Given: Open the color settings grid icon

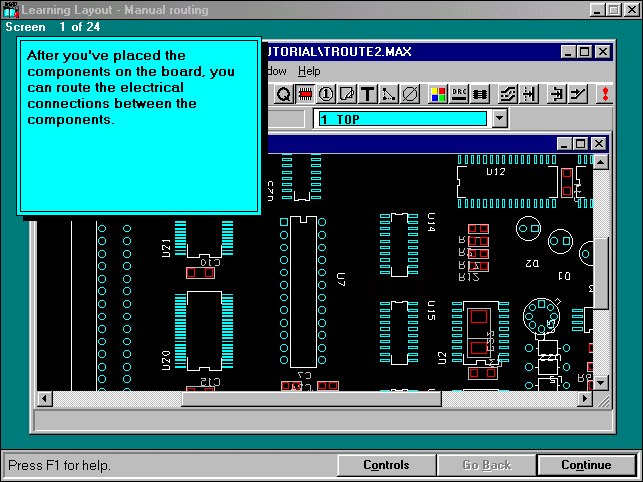Looking at the screenshot, I should click(438, 95).
